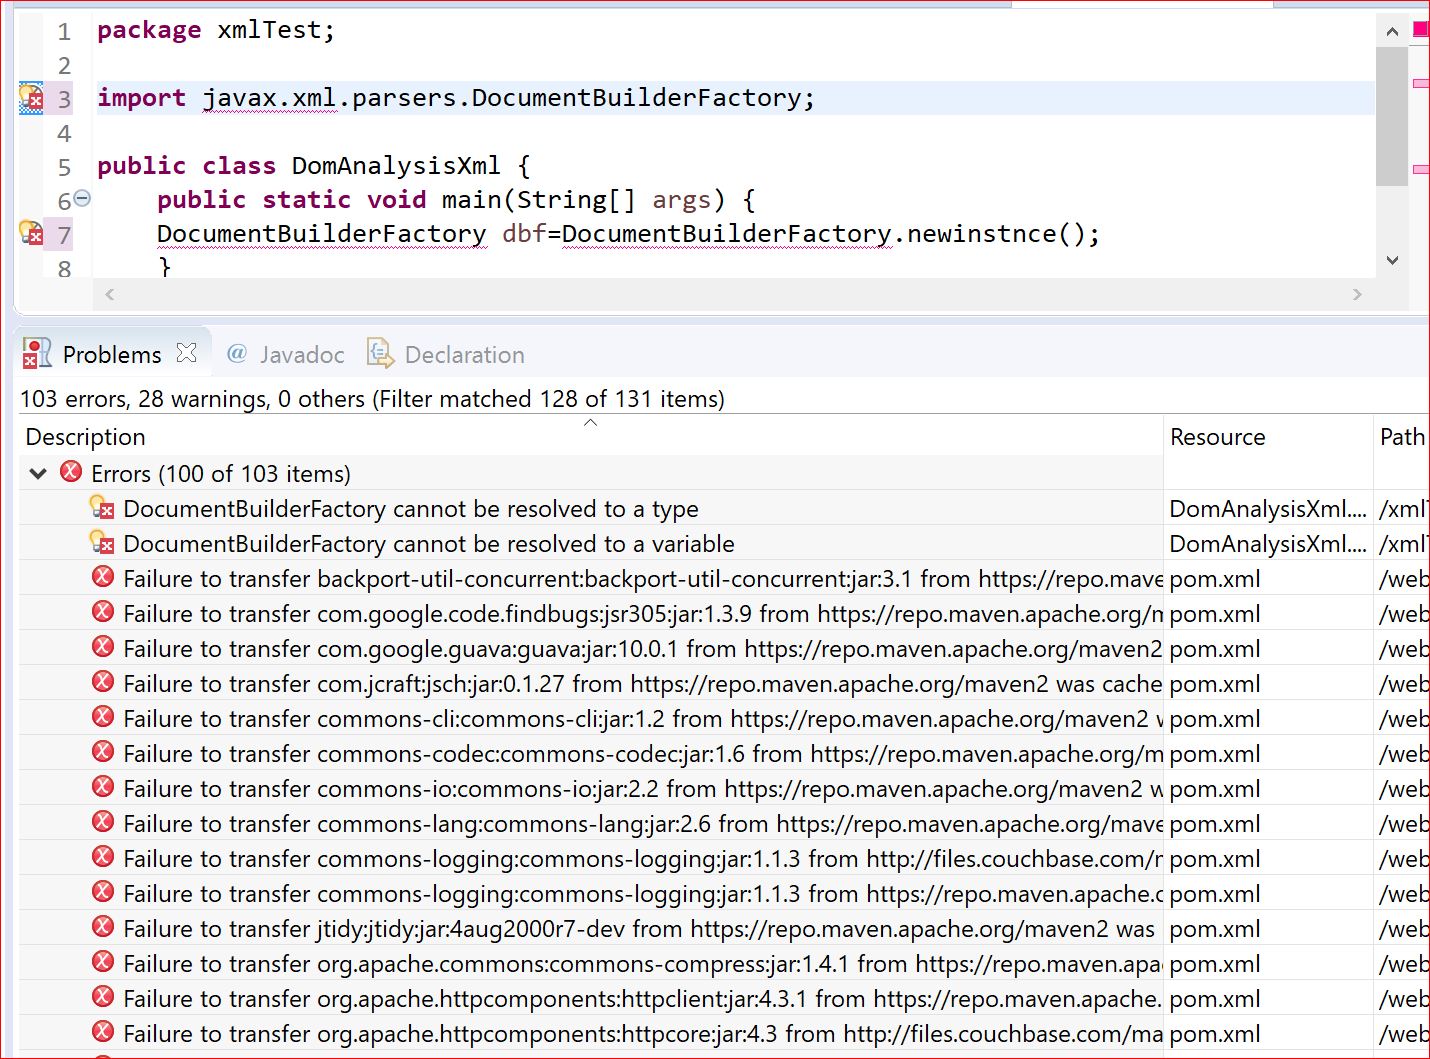Collapse the main method fold toggle on line 6
Image resolution: width=1430 pixels, height=1059 pixels.
83,198
